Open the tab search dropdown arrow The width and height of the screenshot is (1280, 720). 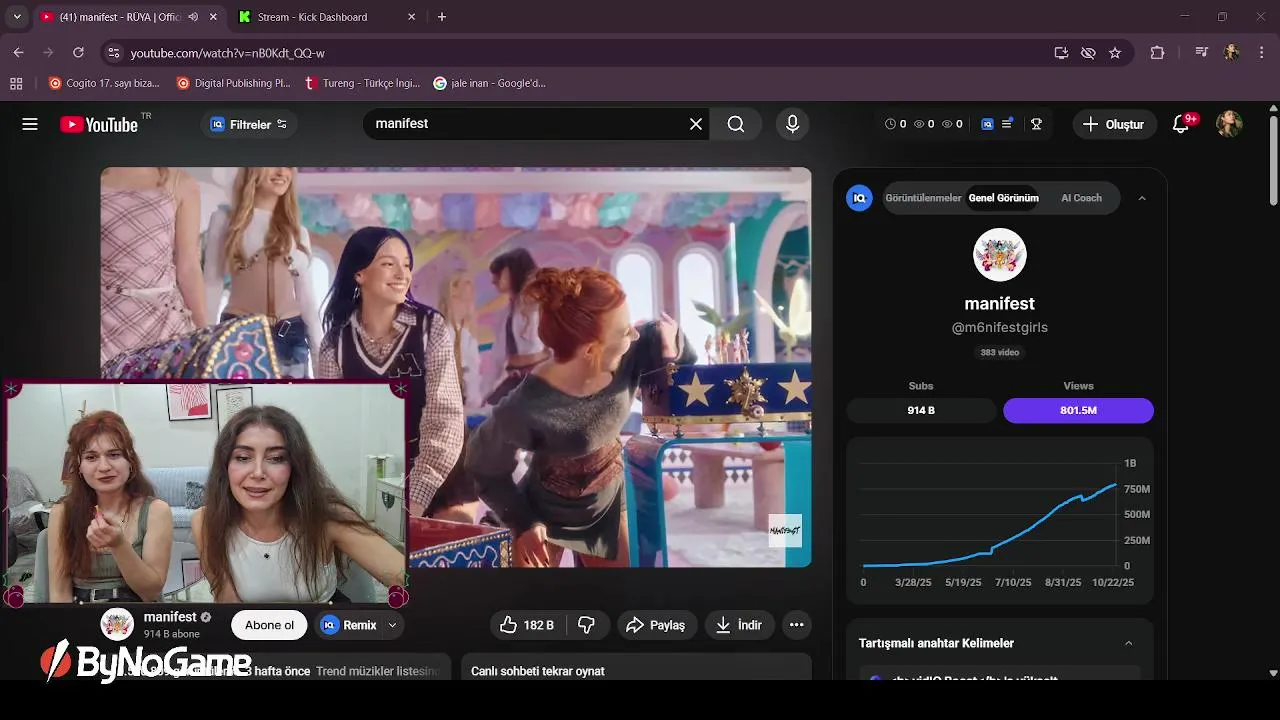pyautogui.click(x=17, y=17)
